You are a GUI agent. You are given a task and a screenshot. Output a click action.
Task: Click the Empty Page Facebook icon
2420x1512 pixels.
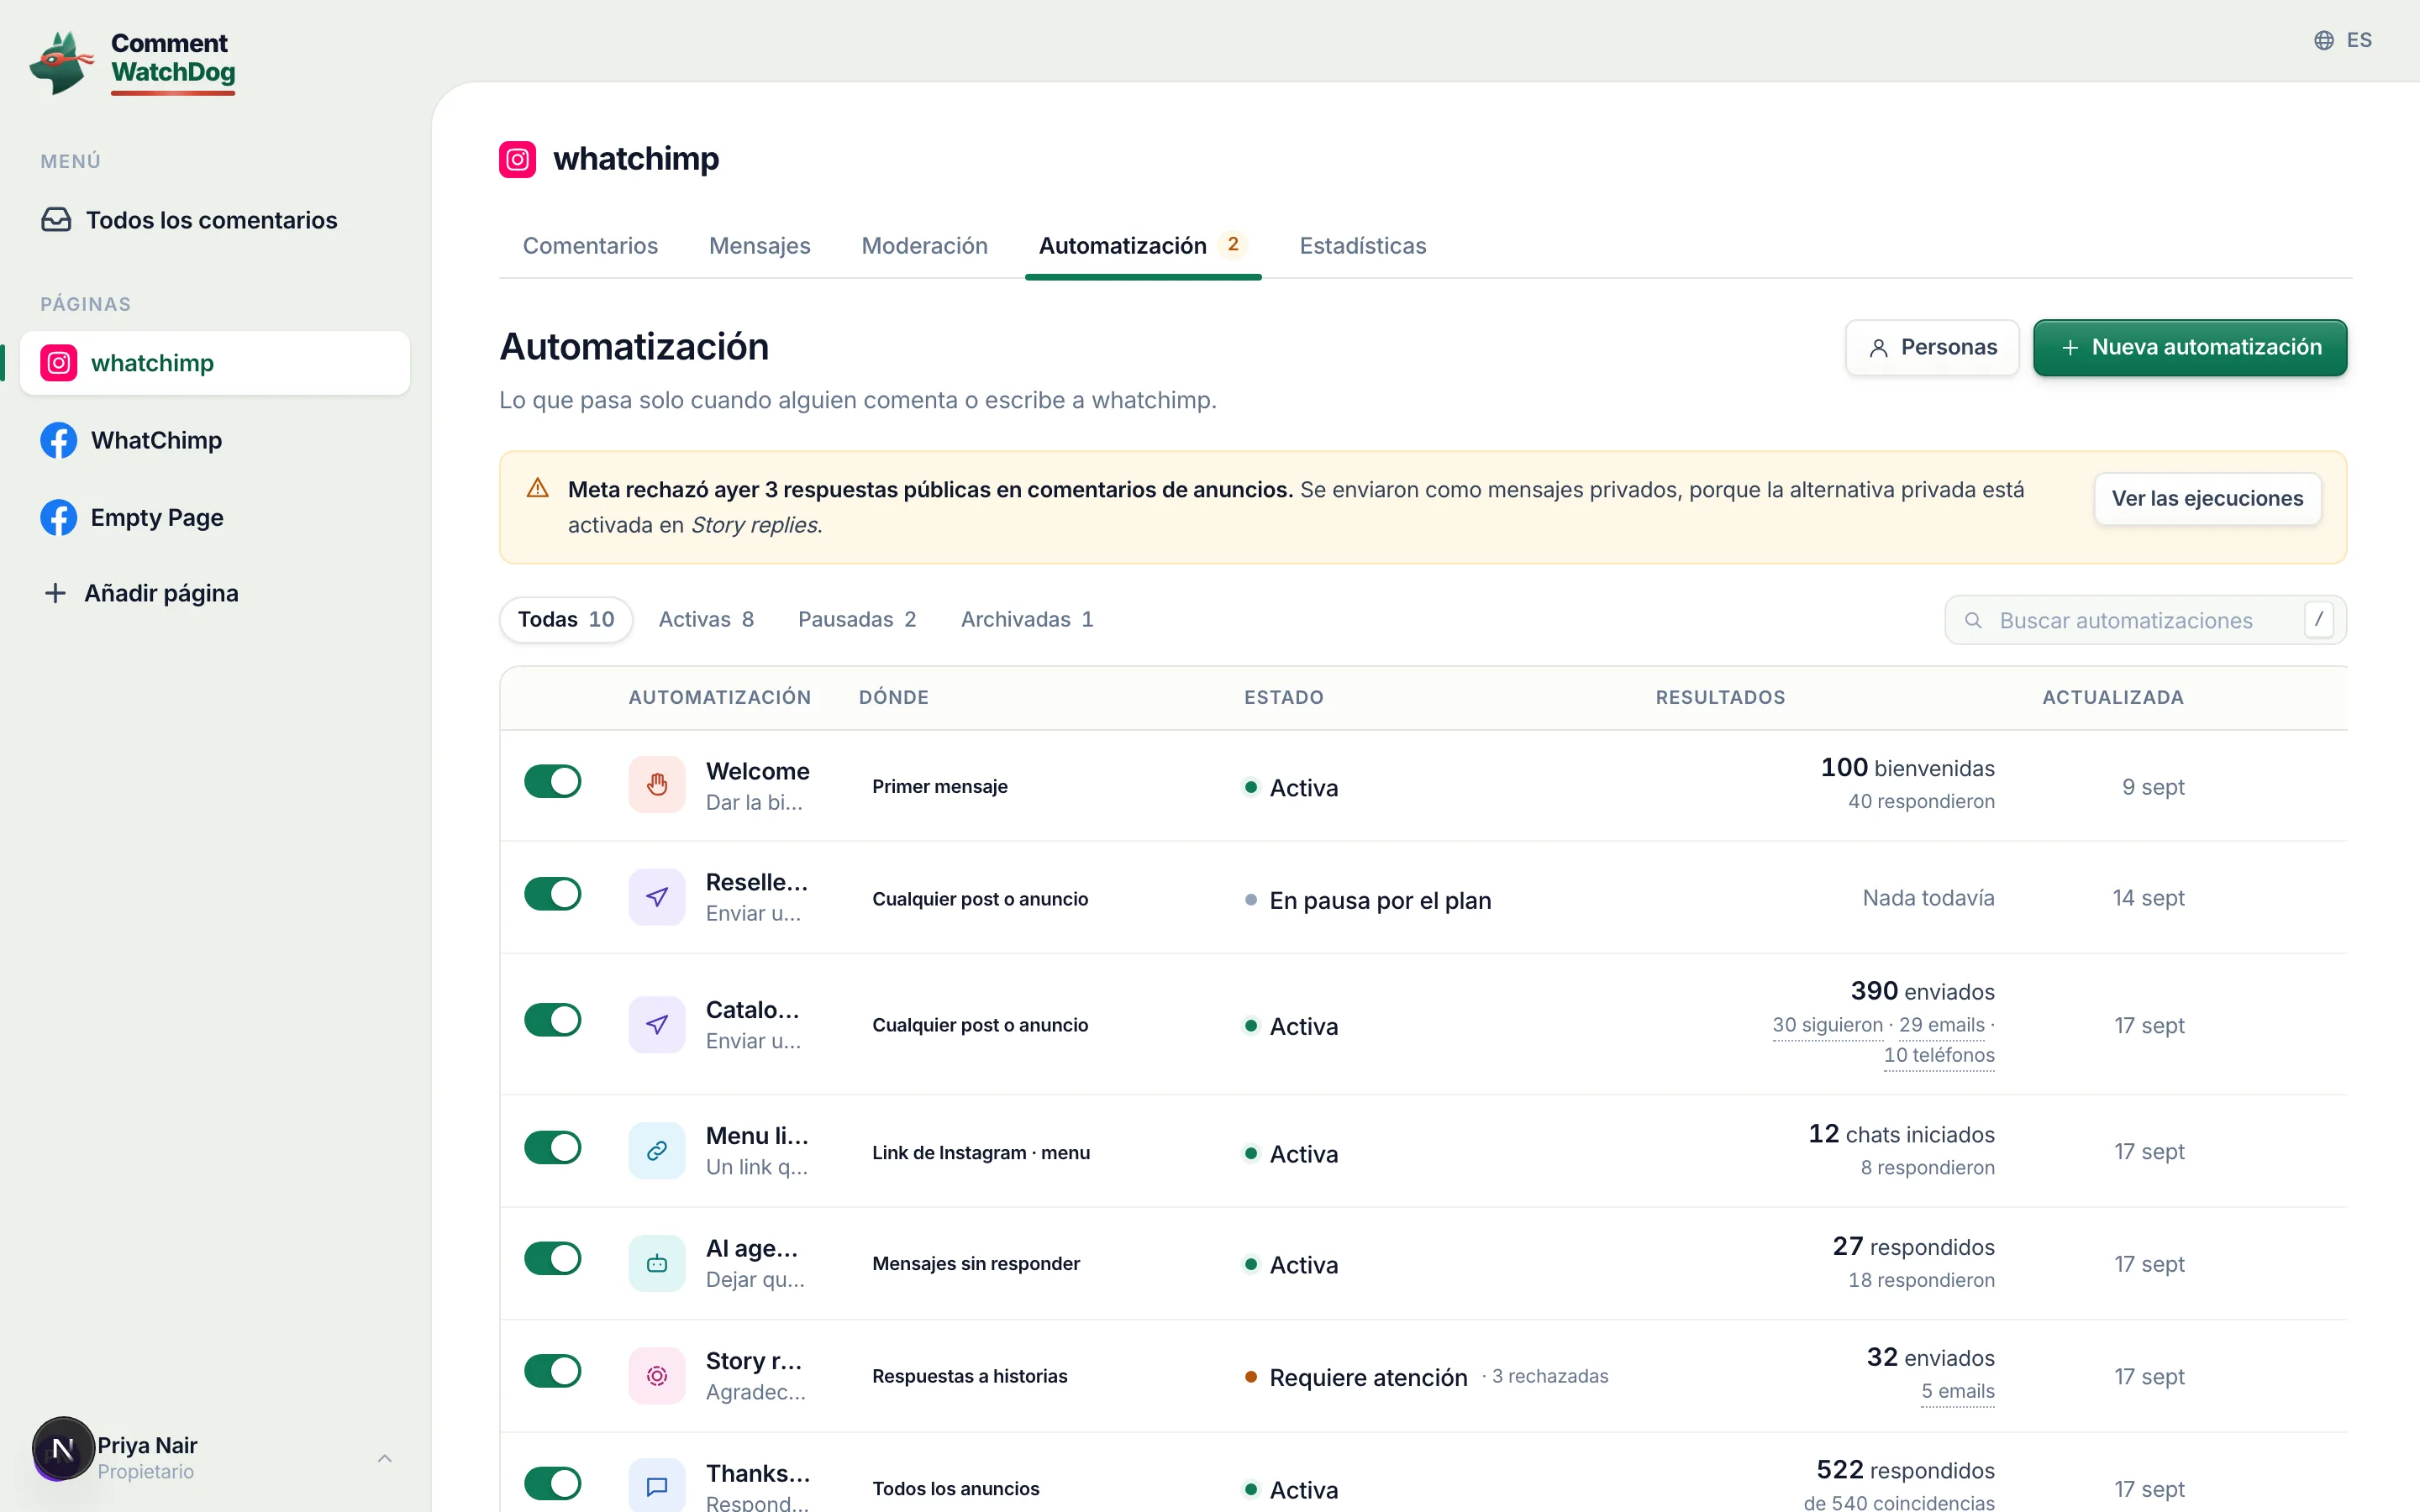click(x=59, y=517)
